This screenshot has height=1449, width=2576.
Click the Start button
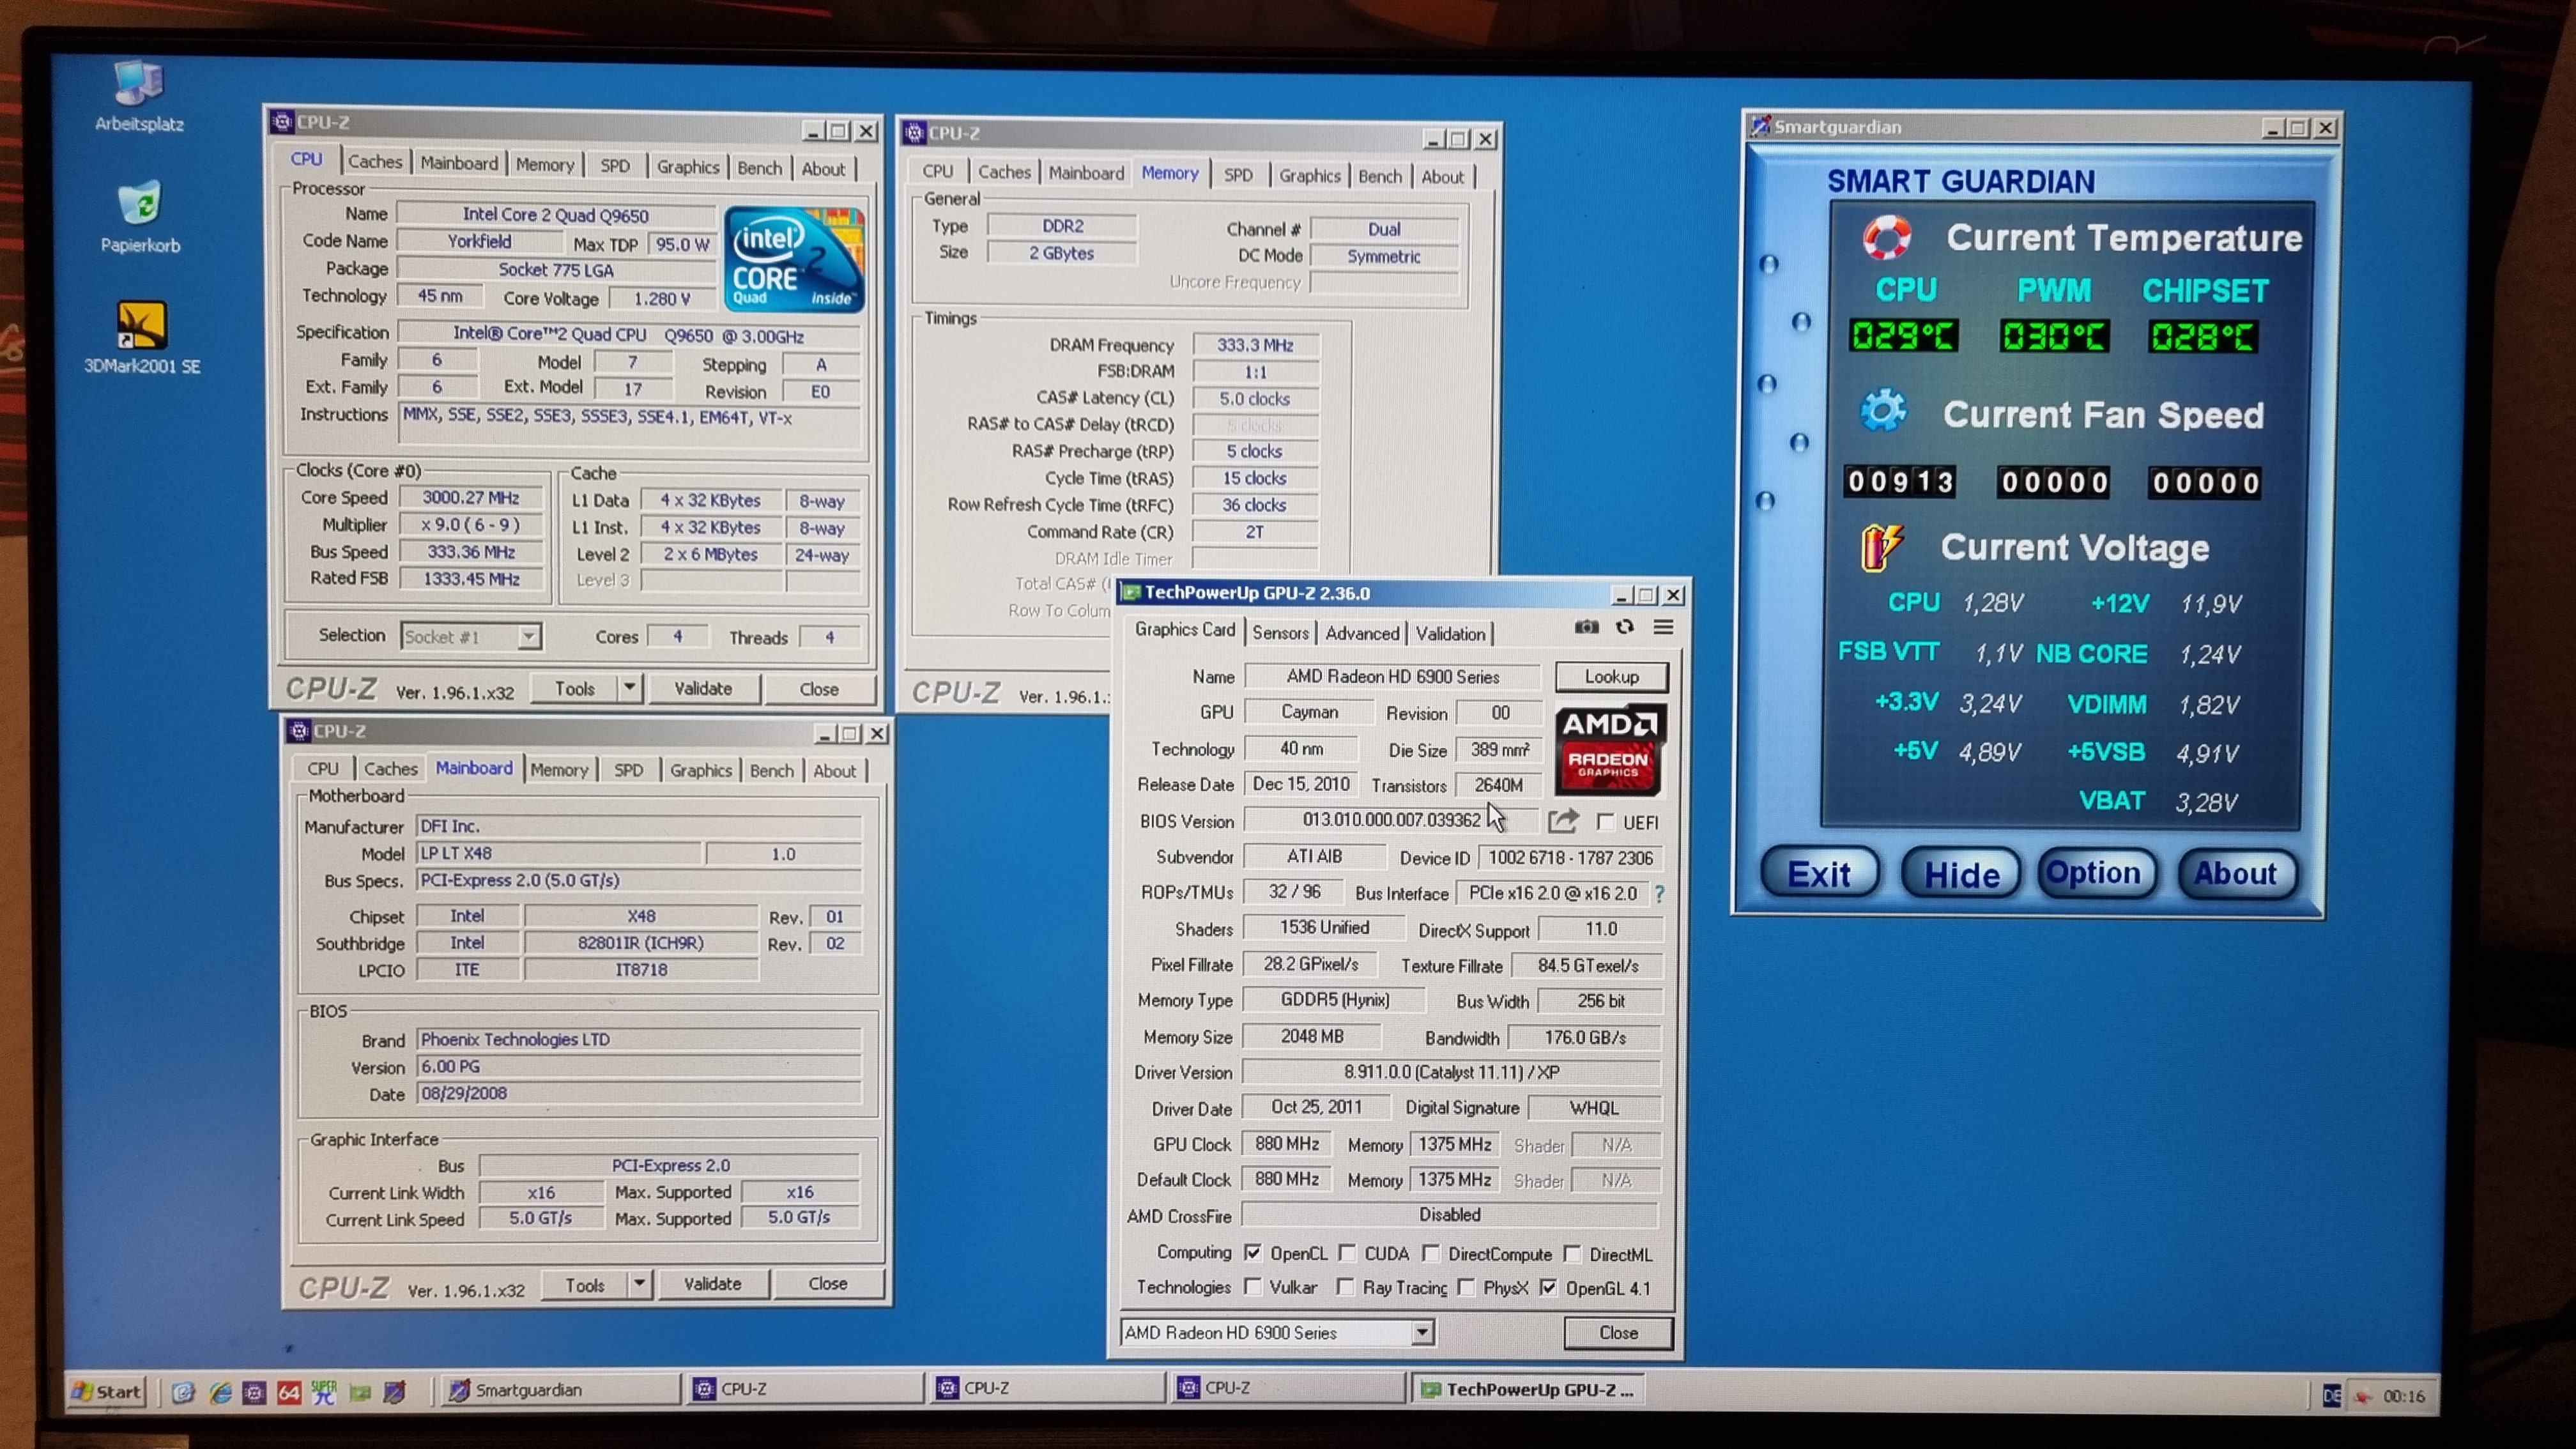[x=107, y=1391]
